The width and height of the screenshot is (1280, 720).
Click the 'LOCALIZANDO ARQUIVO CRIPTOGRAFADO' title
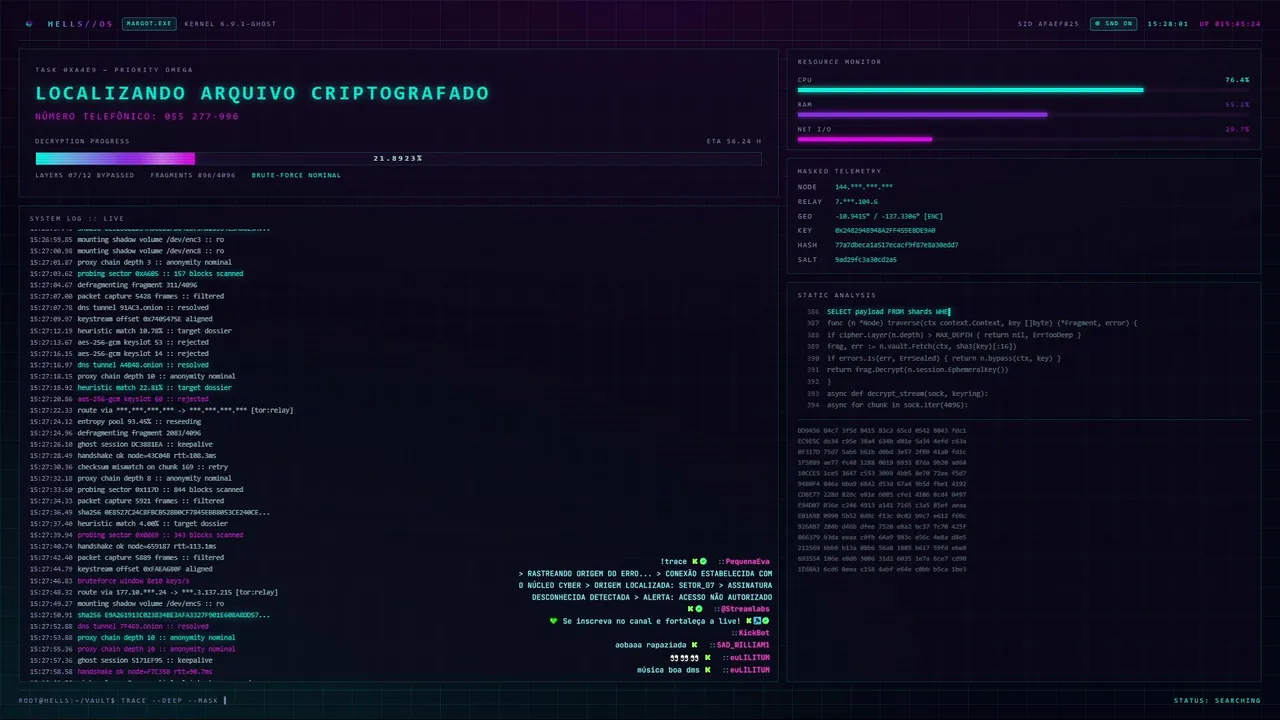[262, 93]
